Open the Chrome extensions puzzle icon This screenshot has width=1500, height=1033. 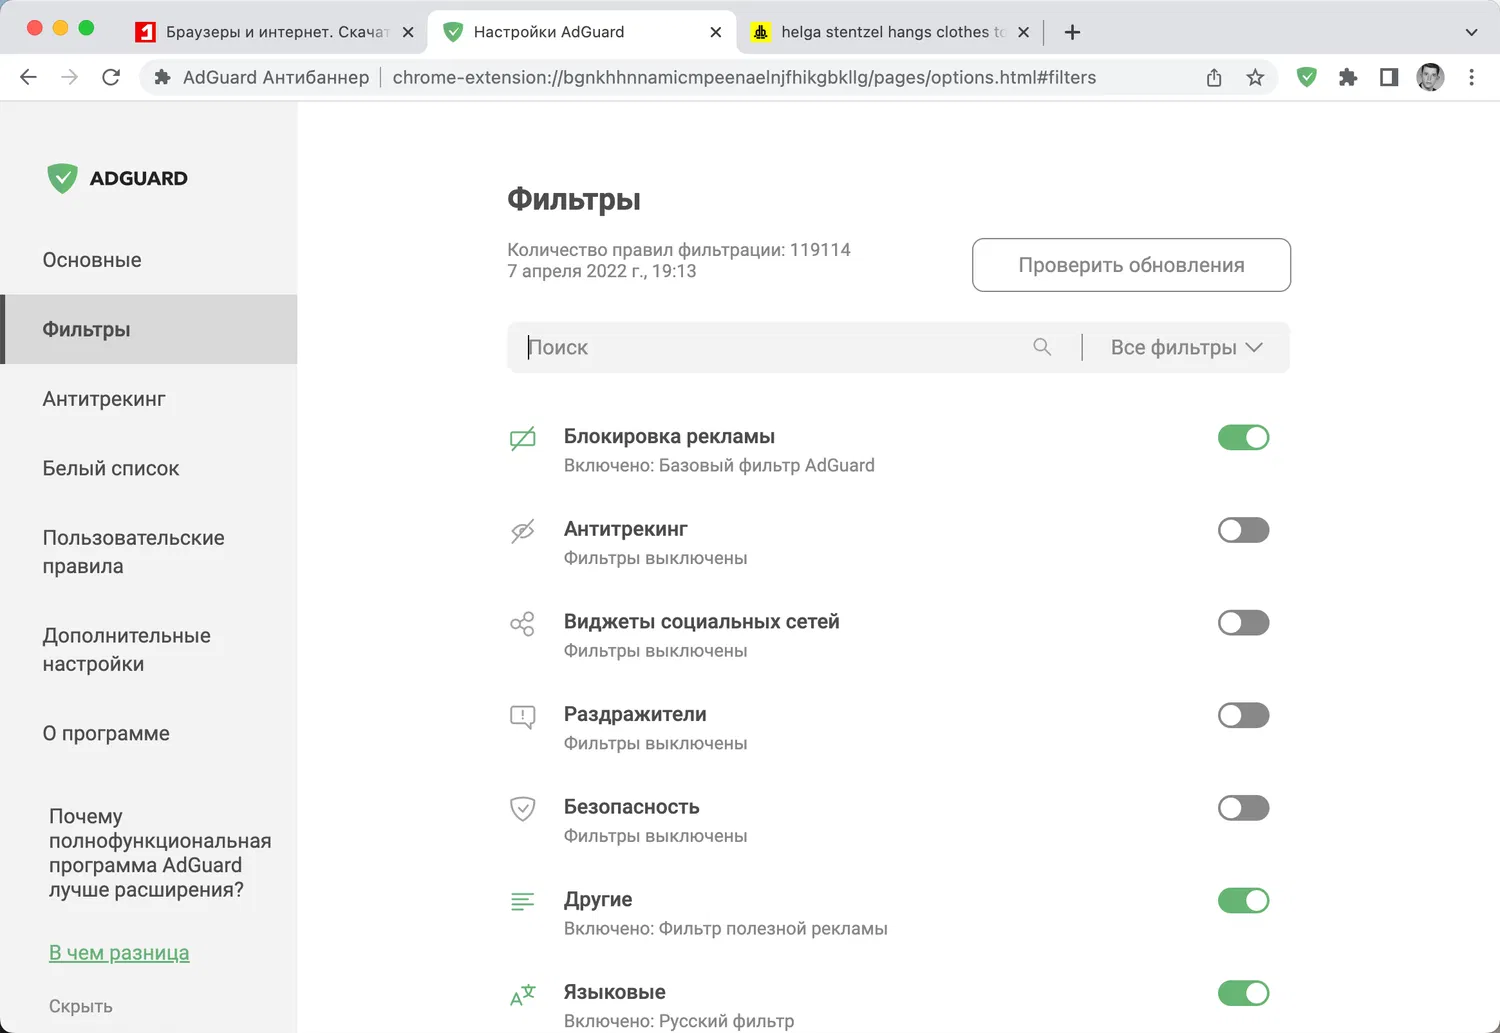[x=1348, y=77]
